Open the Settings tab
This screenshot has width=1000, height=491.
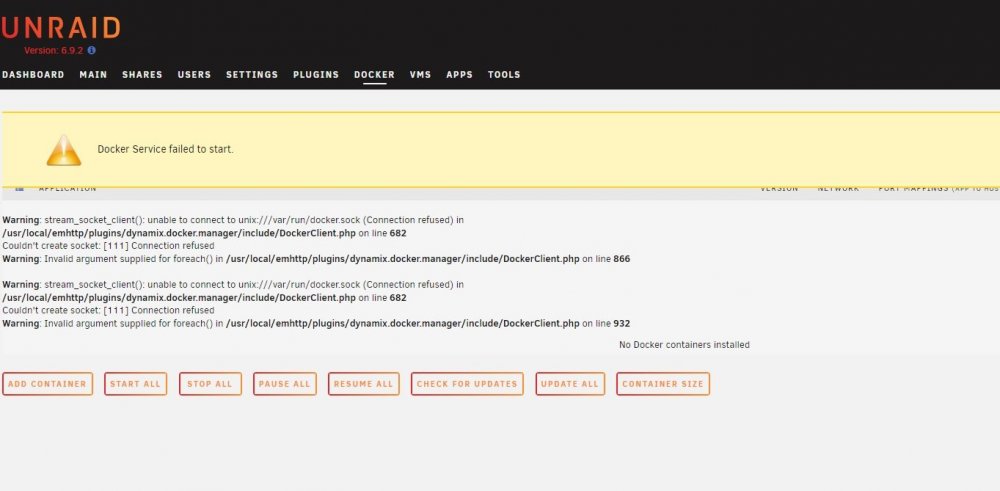252,75
